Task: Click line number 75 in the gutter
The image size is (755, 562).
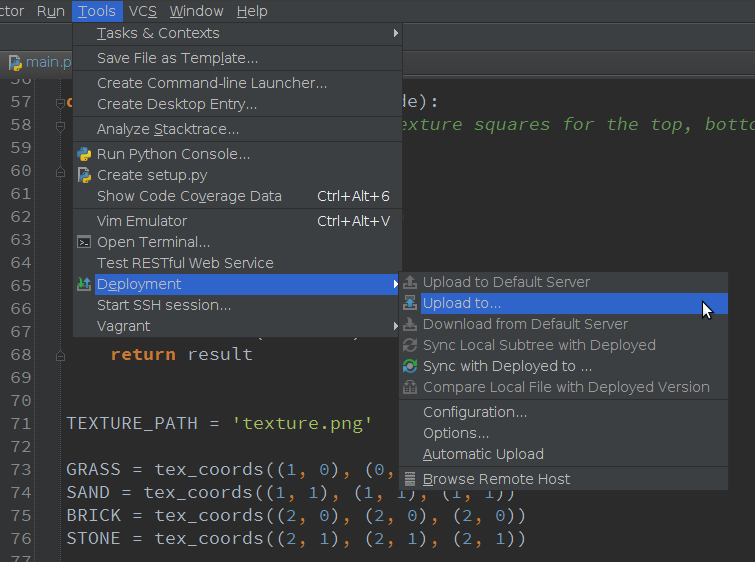Action: click(21, 516)
